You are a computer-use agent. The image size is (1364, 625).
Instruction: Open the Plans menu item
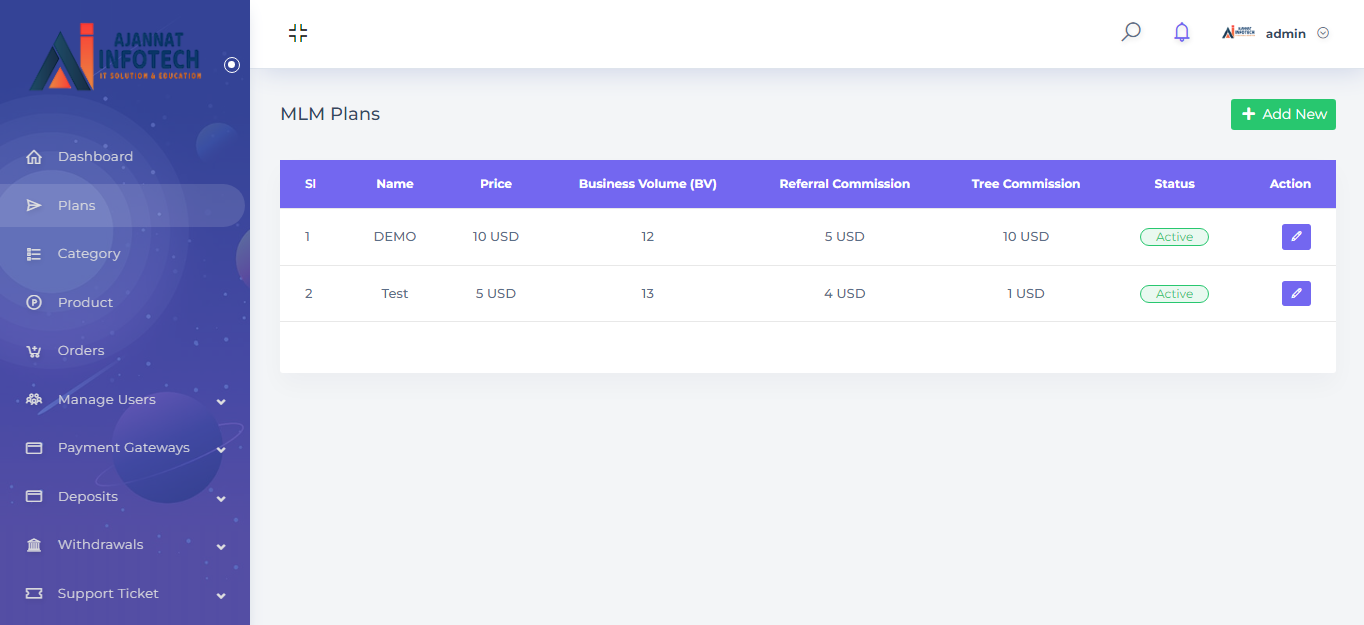77,206
